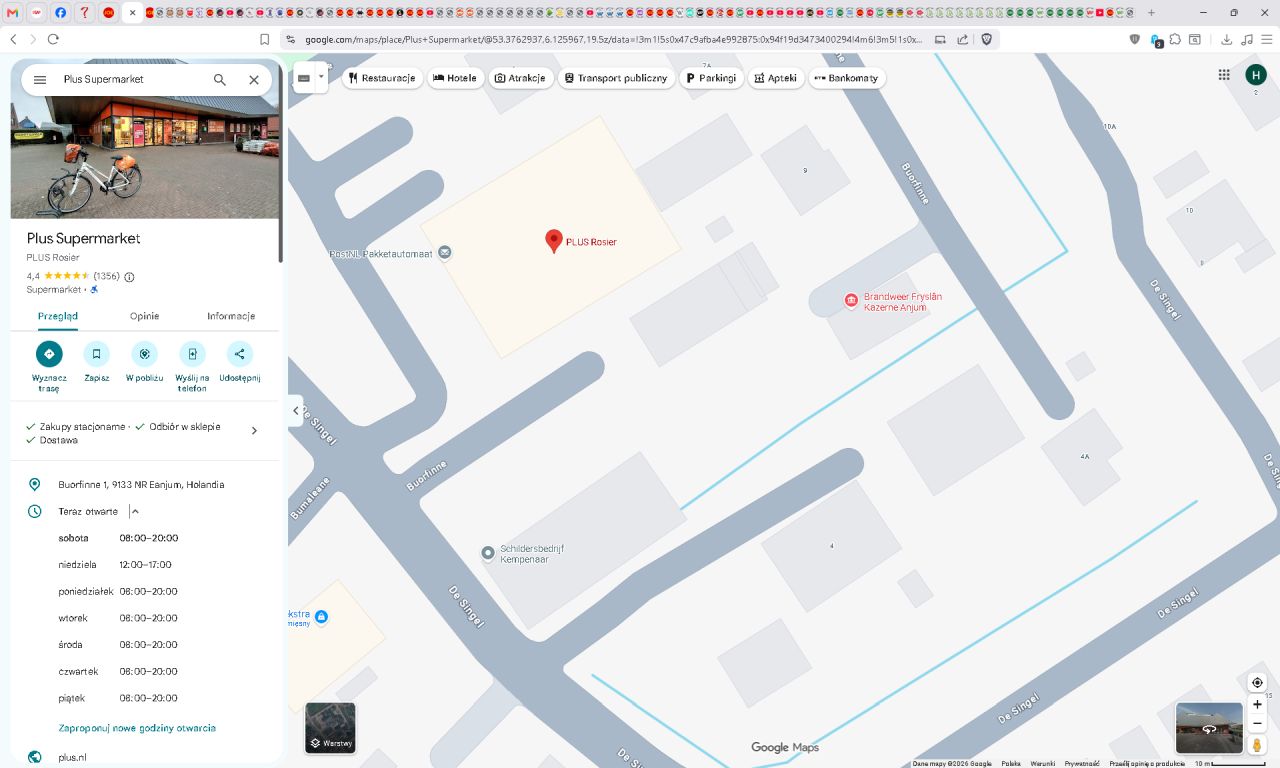Image resolution: width=1280 pixels, height=768 pixels.
Task: Expand the service options chevron
Action: point(254,431)
